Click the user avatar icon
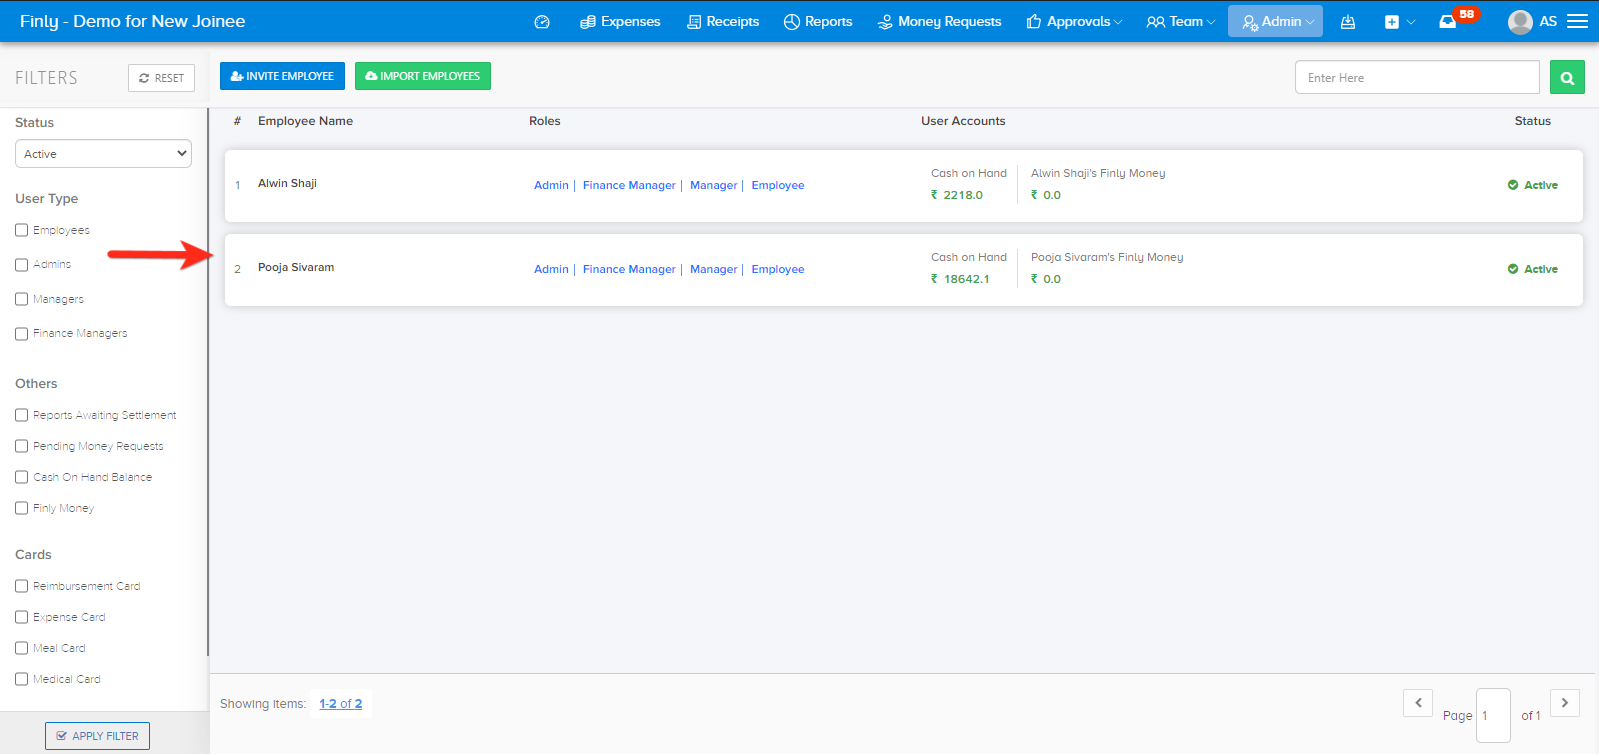This screenshot has height=754, width=1599. [x=1519, y=22]
